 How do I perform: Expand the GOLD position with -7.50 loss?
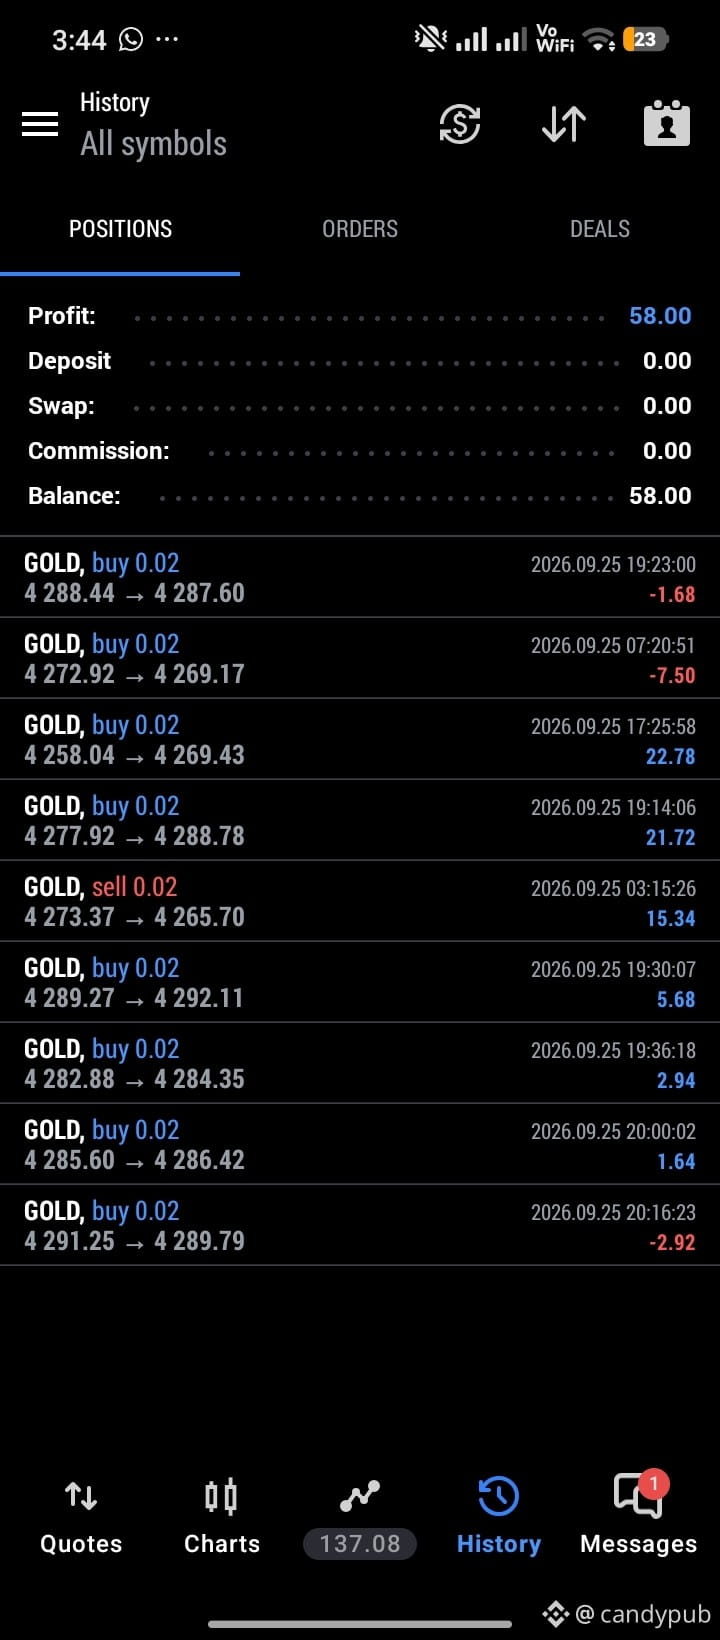pyautogui.click(x=360, y=658)
